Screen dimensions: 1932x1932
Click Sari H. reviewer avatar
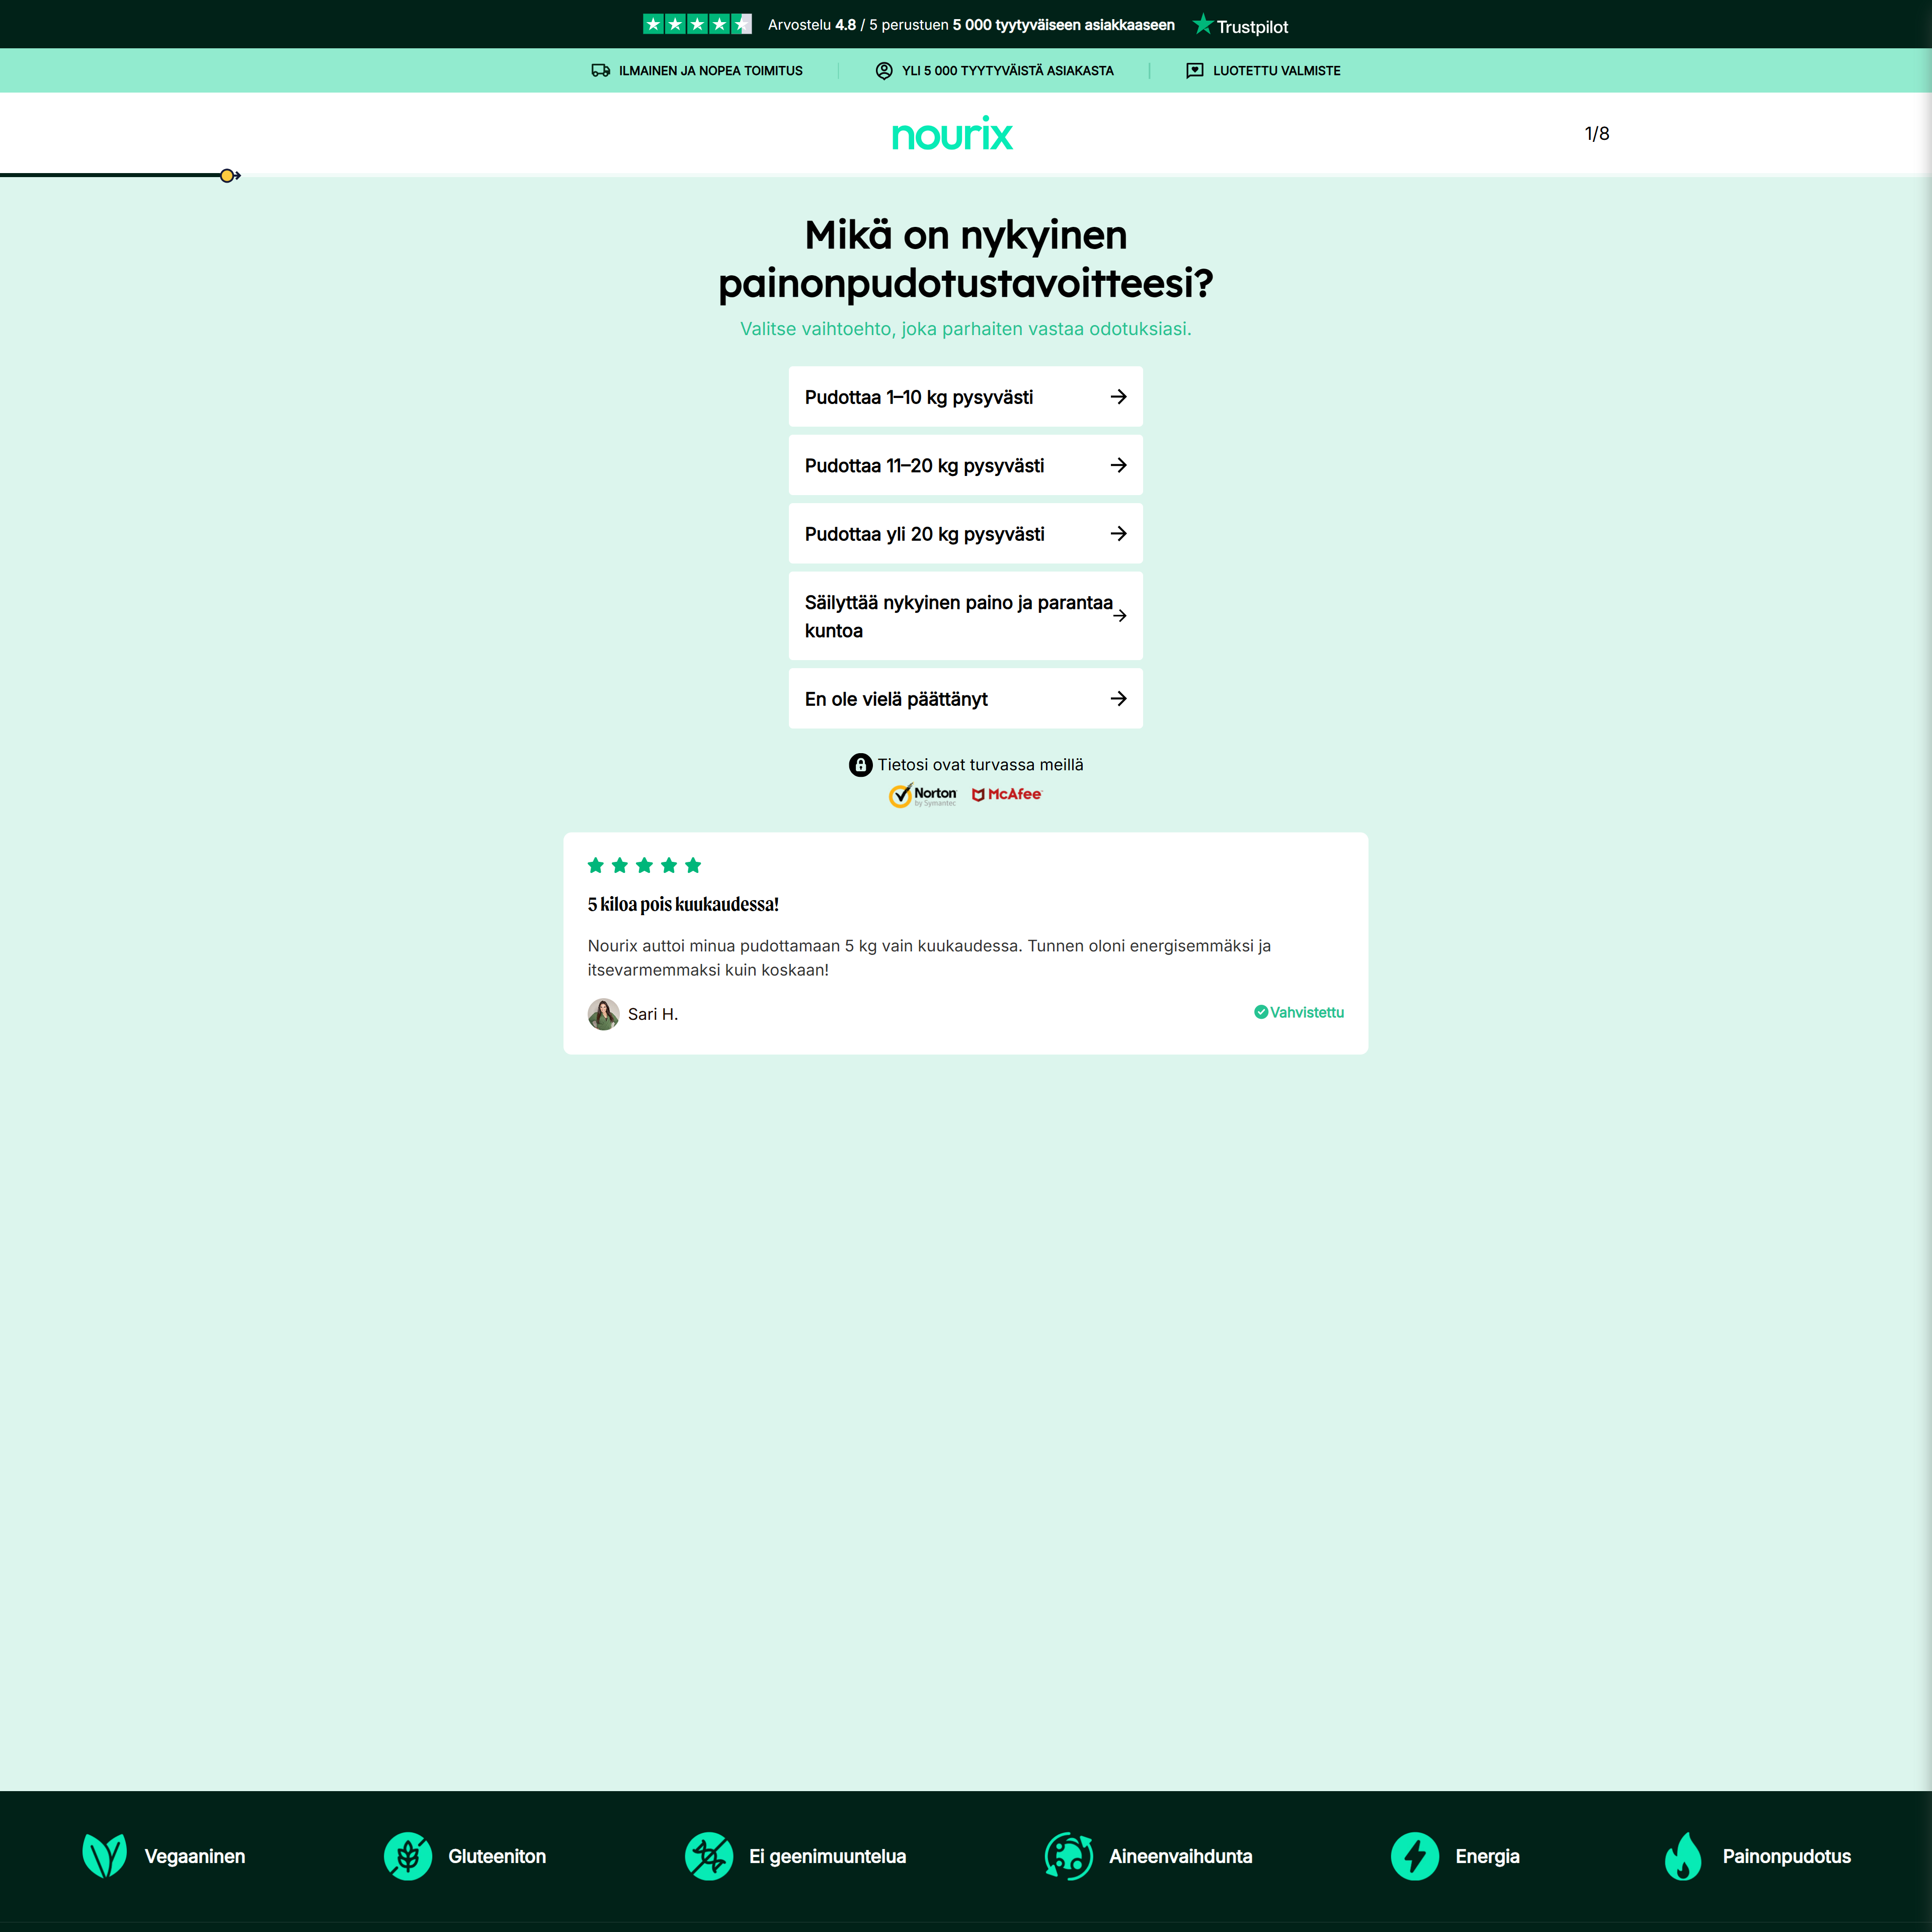pyautogui.click(x=603, y=1014)
